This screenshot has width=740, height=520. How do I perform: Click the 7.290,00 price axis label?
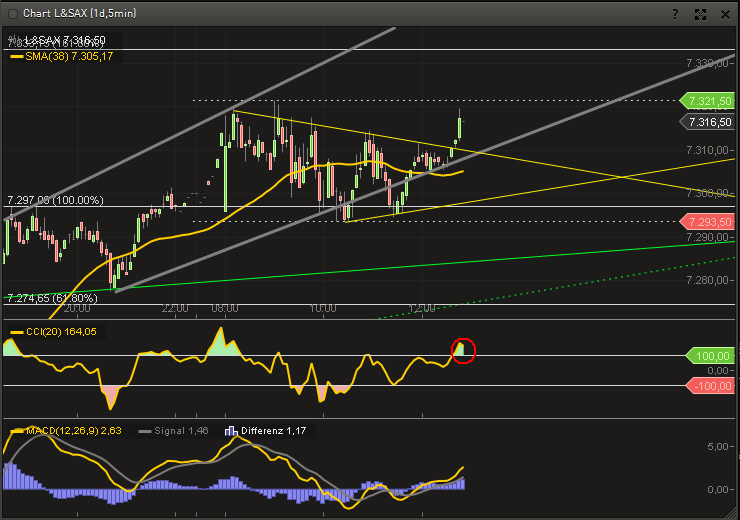pos(707,237)
